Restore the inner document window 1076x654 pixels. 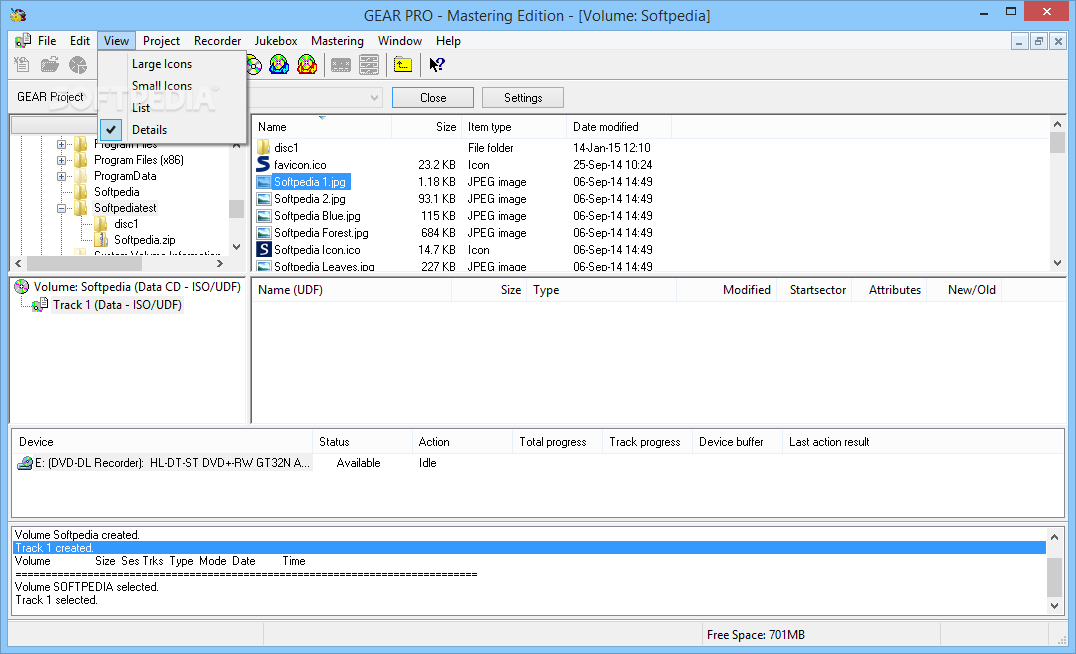coord(1039,42)
